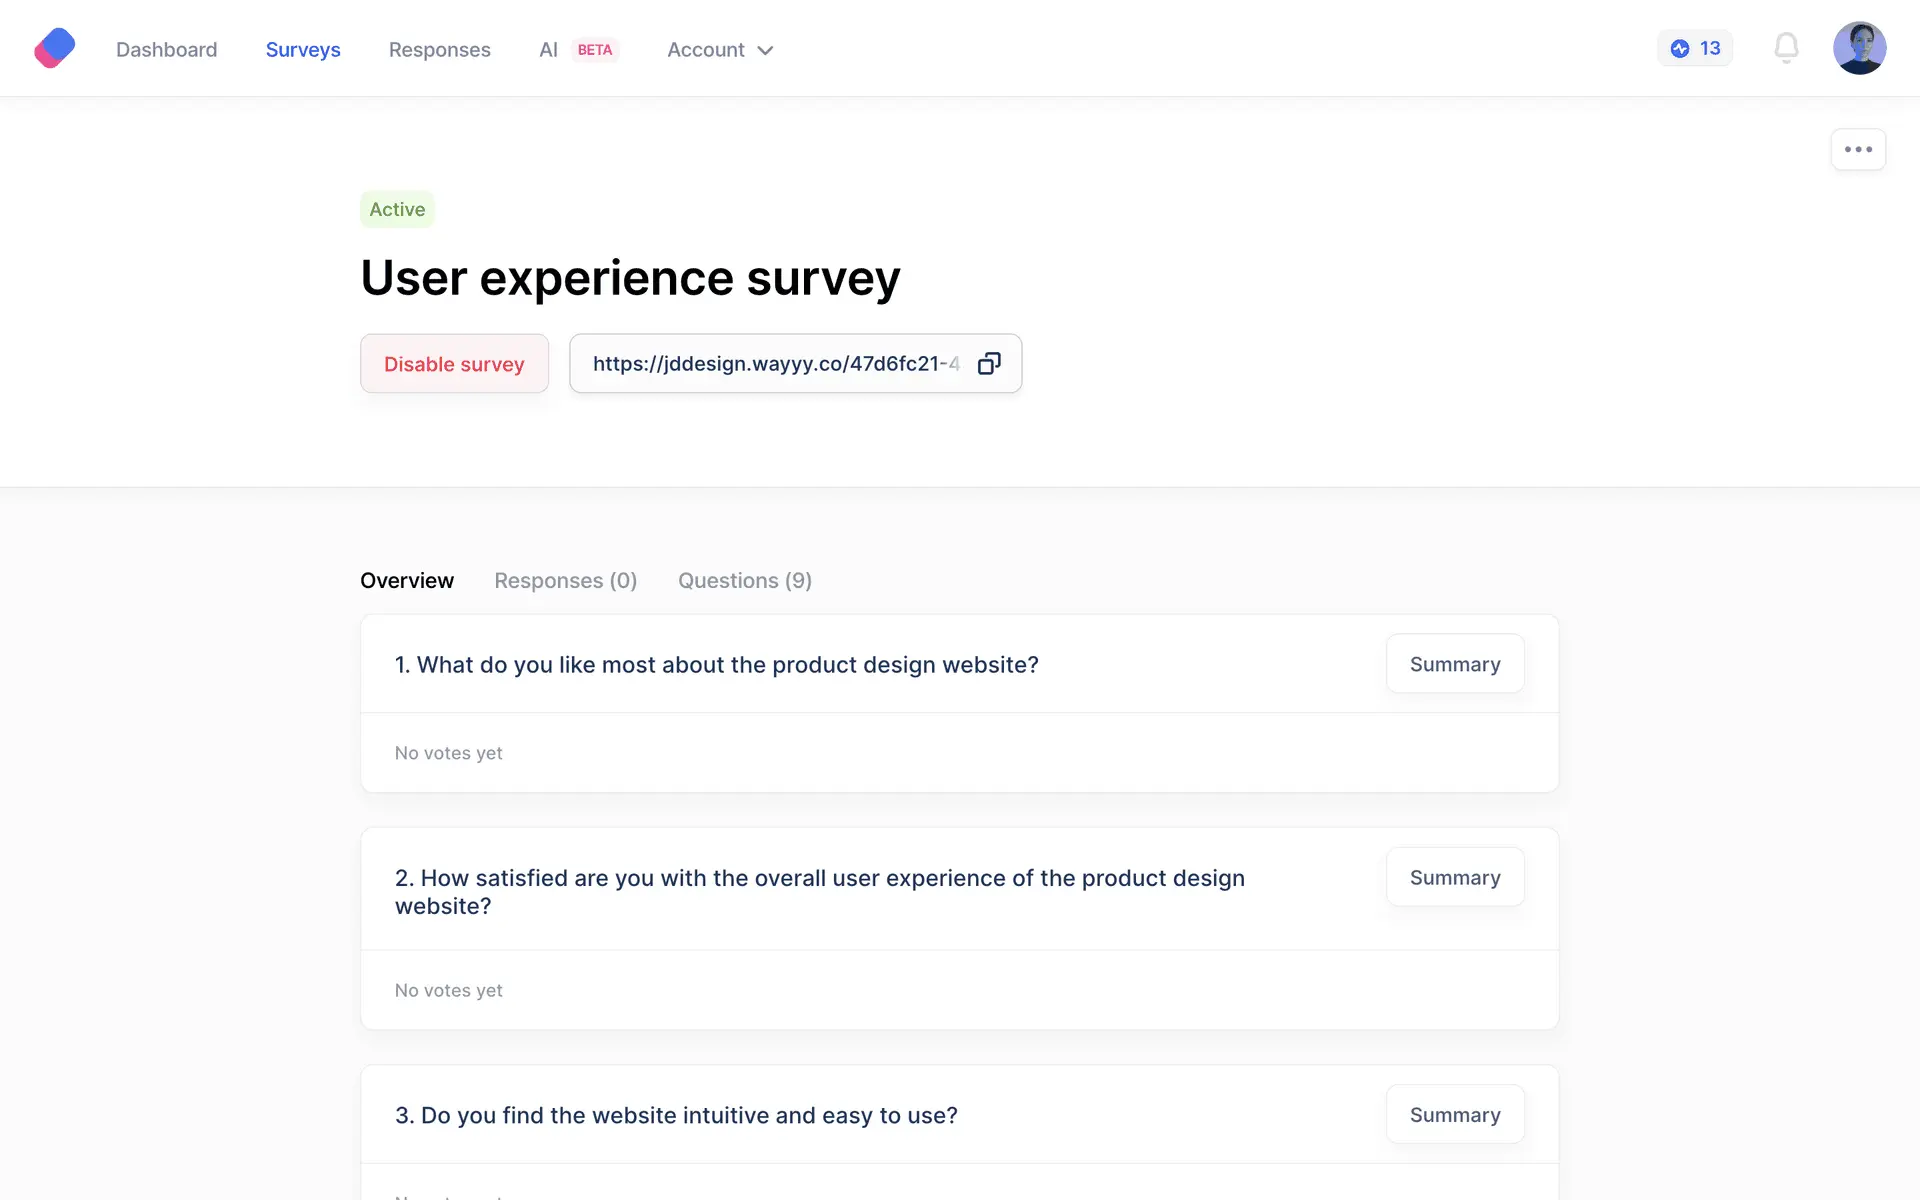1920x1200 pixels.
Task: Open the AI BETA nav item
Action: pyautogui.click(x=578, y=50)
